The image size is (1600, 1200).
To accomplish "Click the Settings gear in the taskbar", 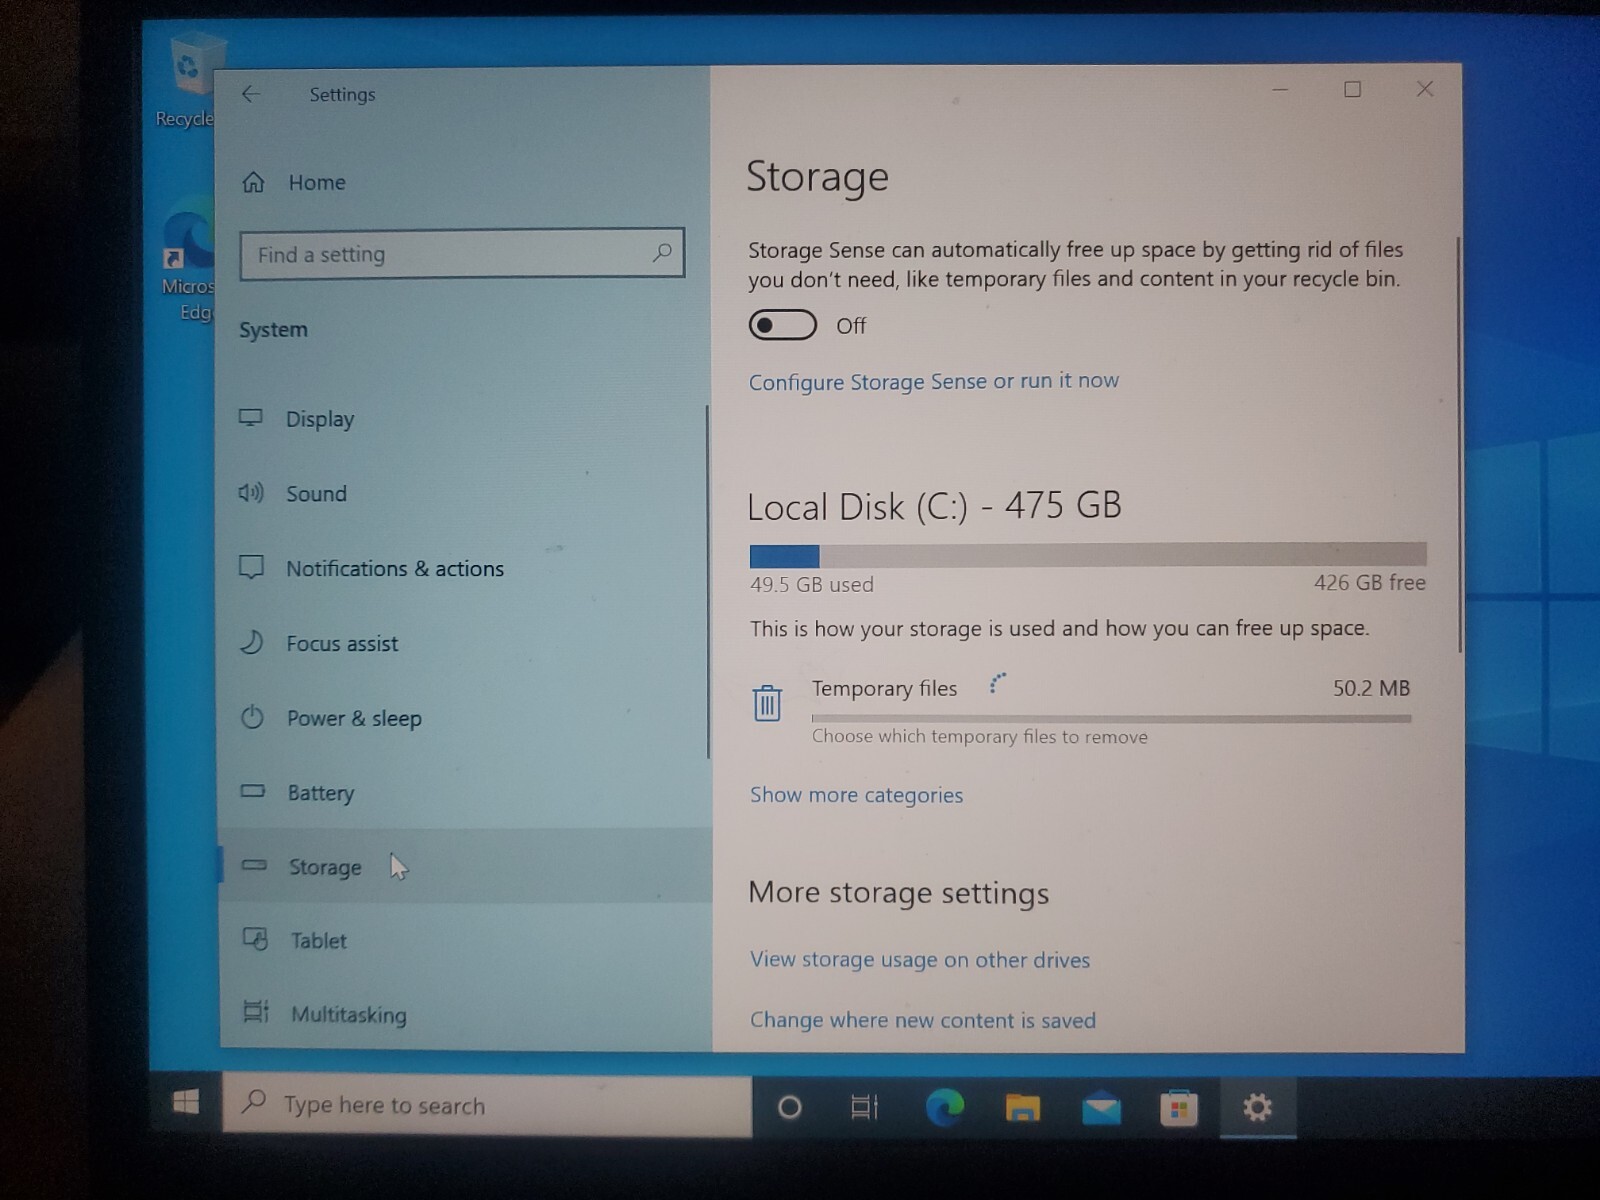I will coord(1257,1108).
